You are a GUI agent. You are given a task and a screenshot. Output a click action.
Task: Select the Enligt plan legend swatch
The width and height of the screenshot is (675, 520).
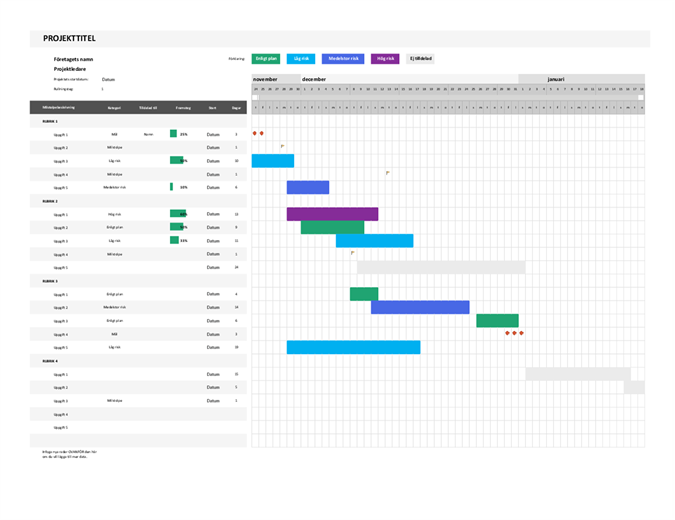[266, 59]
